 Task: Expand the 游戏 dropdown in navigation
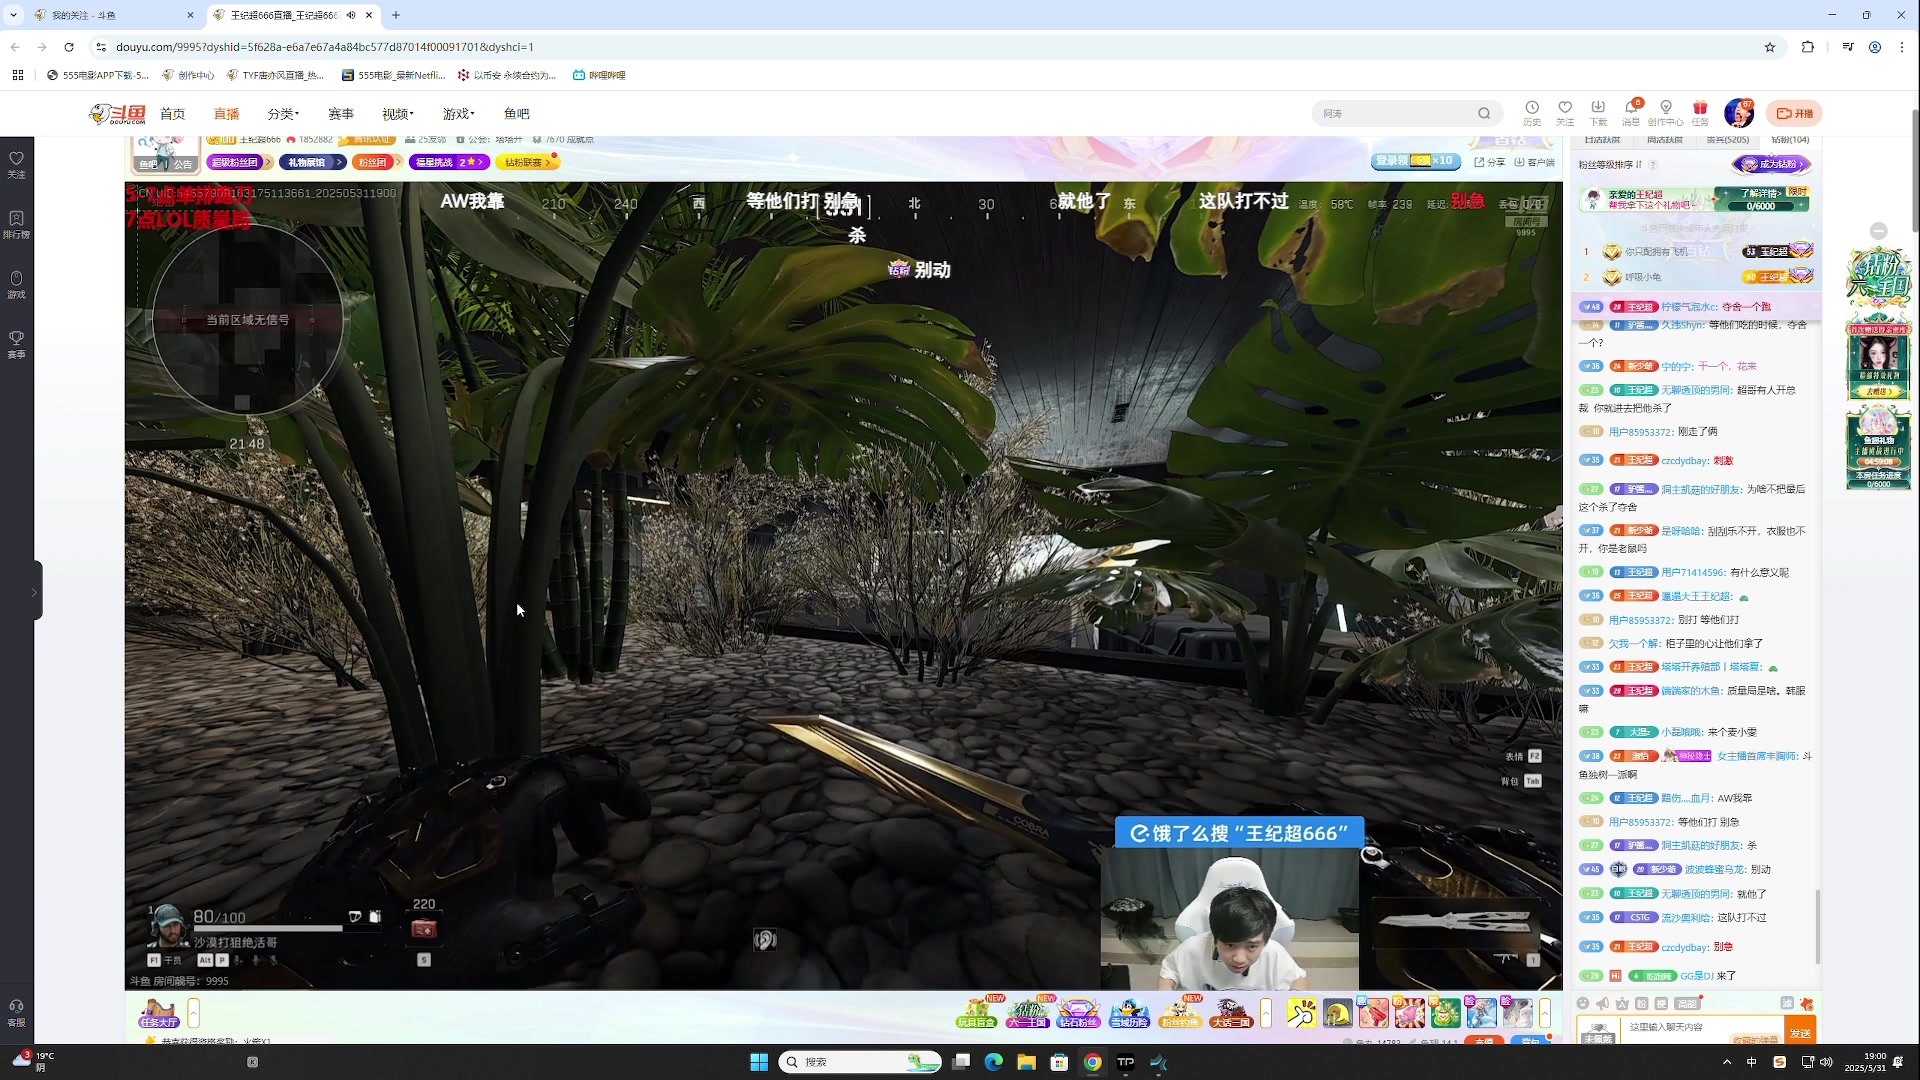click(459, 114)
